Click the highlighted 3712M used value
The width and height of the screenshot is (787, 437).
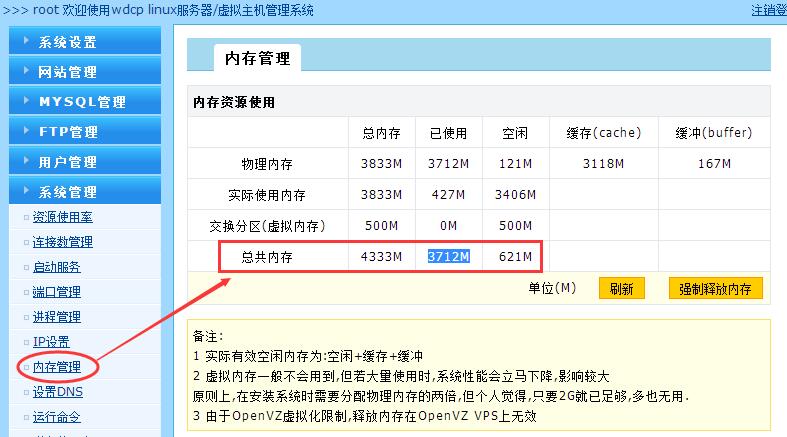pyautogui.click(x=449, y=257)
